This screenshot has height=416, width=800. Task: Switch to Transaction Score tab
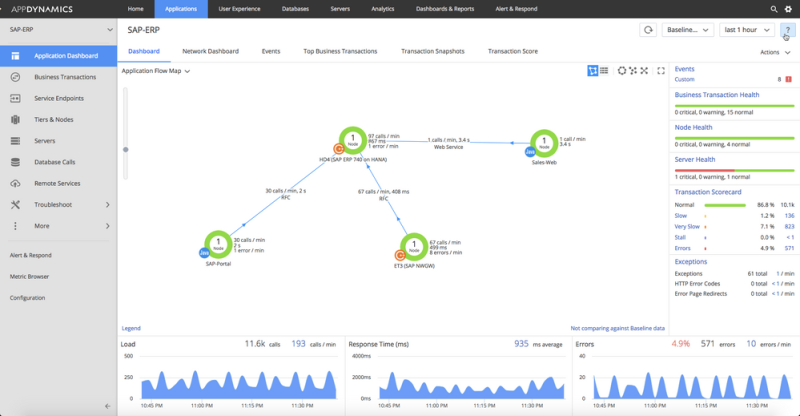click(513, 51)
